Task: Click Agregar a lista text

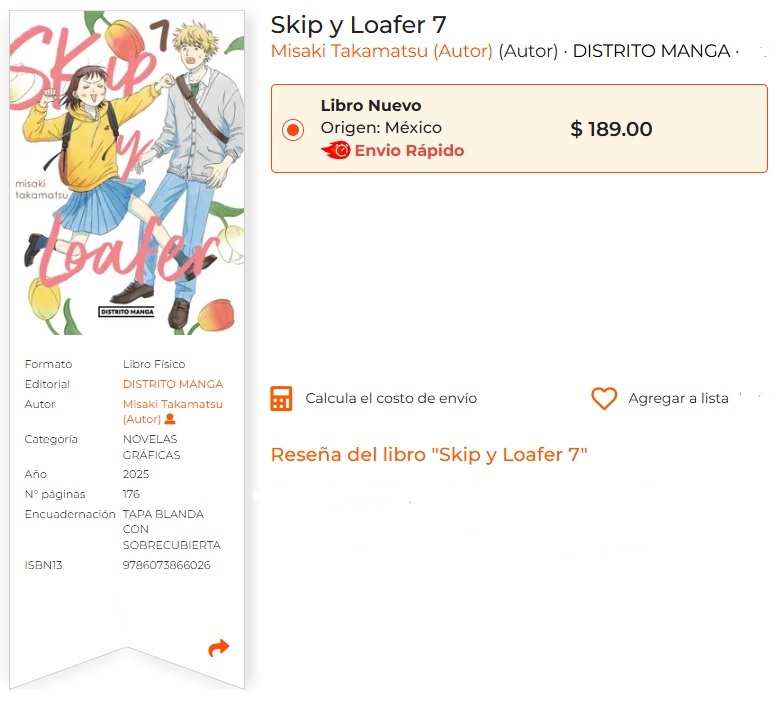Action: 678,398
